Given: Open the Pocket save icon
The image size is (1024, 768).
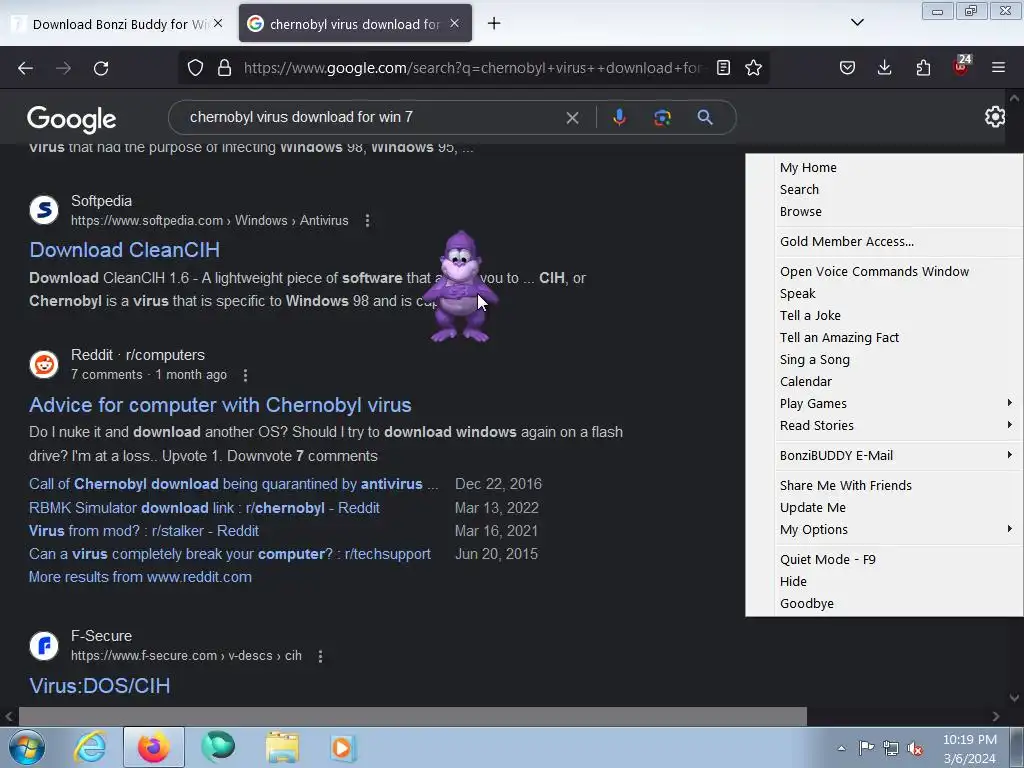Looking at the screenshot, I should tap(847, 68).
